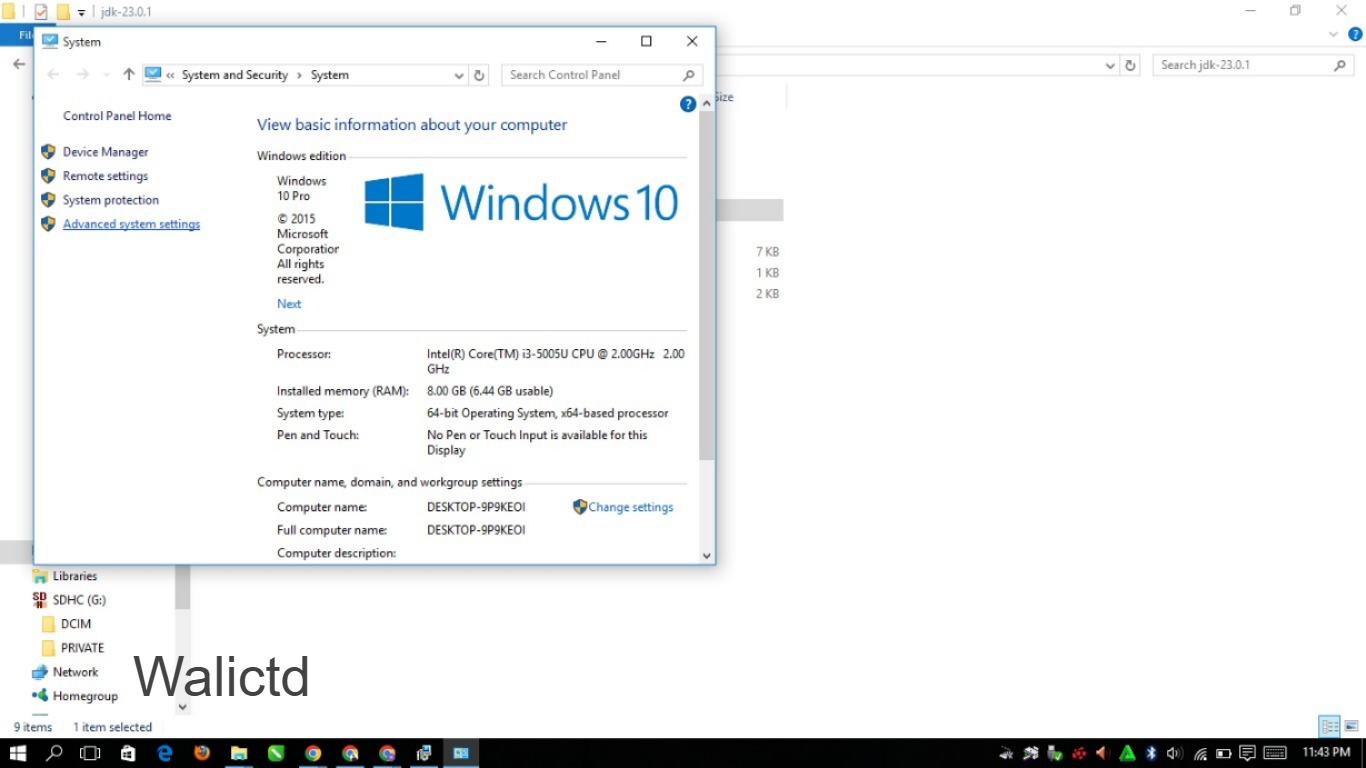Click Explorer quick access New folder icon
Screen dimensions: 1366x768
[x=63, y=12]
